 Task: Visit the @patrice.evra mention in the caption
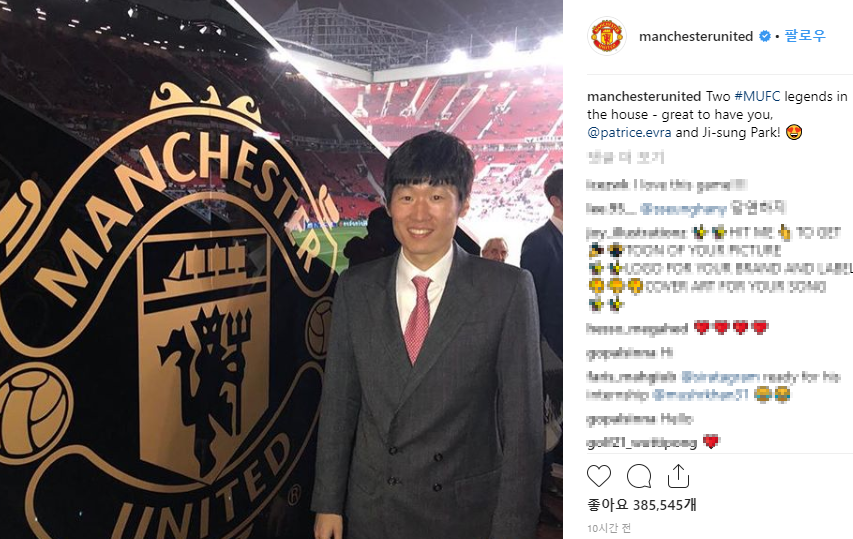[629, 132]
